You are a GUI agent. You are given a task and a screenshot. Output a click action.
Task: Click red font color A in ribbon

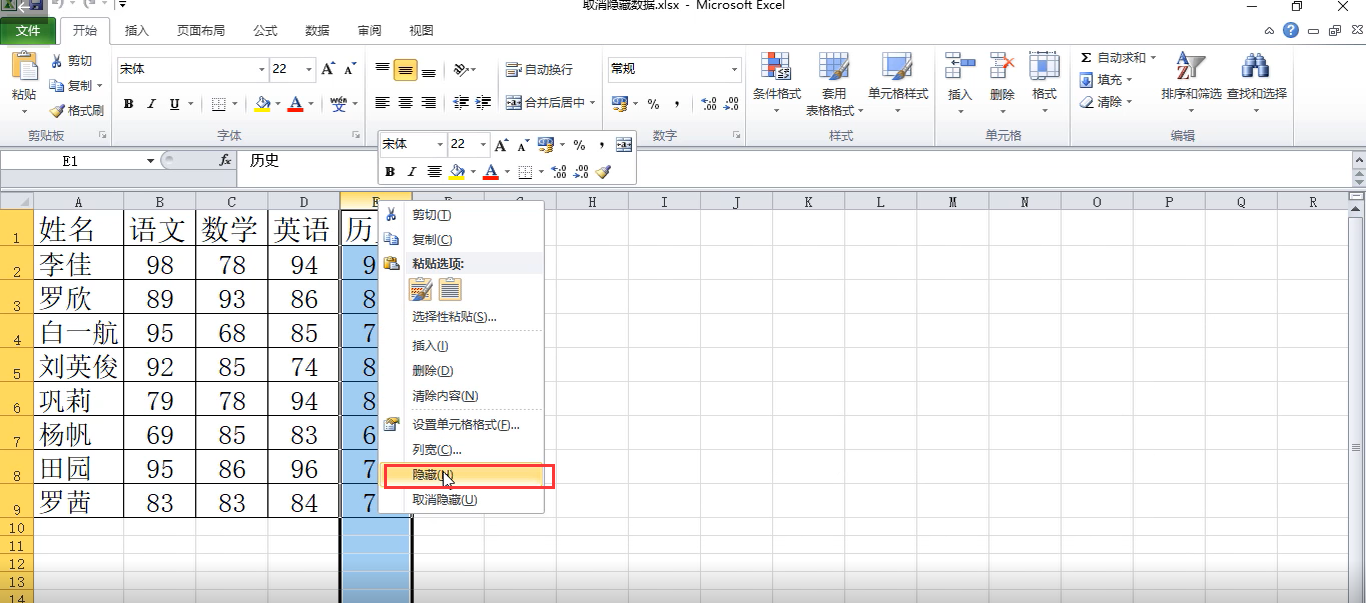[295, 103]
